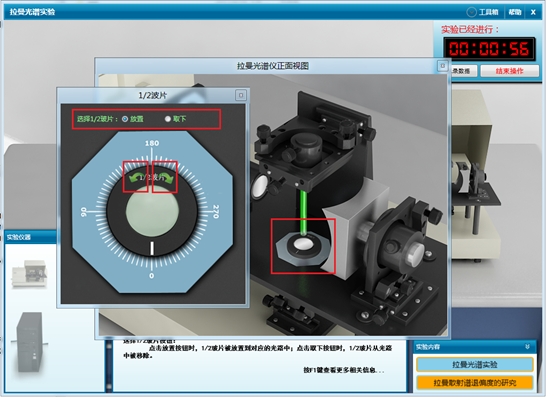Collapse the 实验内容 panel
This screenshot has width=546, height=397.
point(527,347)
